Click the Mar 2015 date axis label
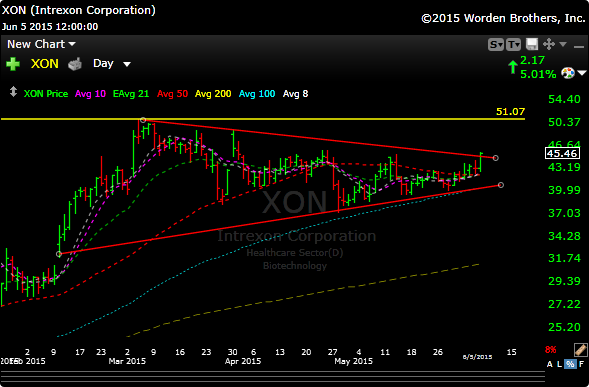589x387 pixels. (x=127, y=361)
